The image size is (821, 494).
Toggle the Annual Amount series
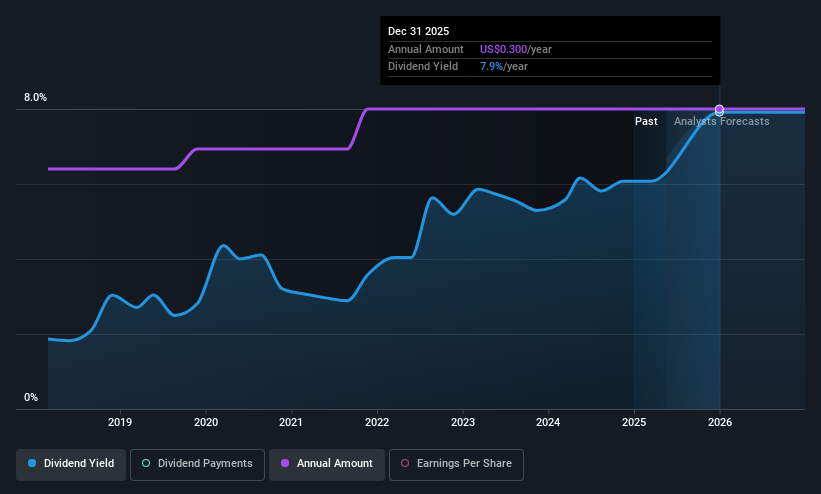327,465
